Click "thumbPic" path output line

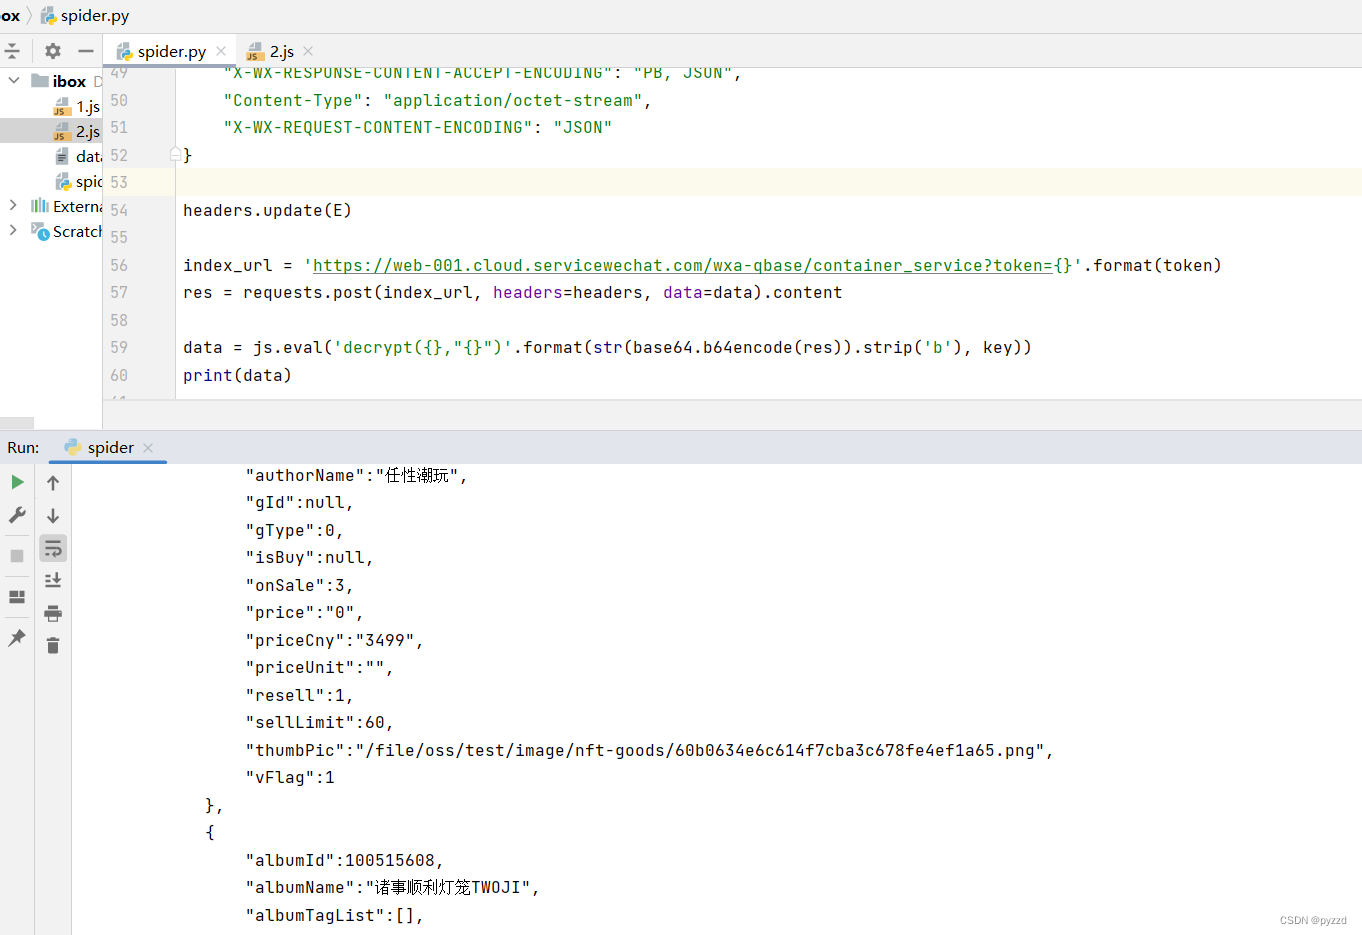tap(649, 750)
